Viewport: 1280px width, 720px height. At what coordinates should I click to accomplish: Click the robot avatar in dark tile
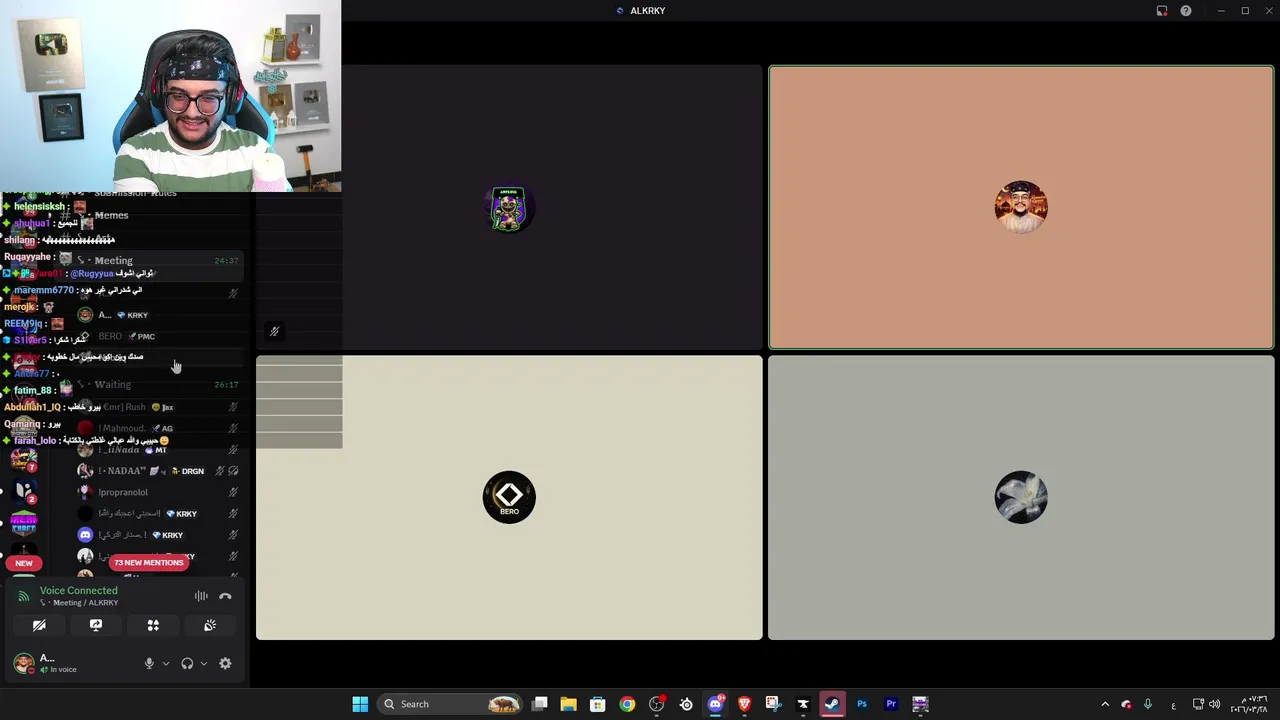coord(509,207)
